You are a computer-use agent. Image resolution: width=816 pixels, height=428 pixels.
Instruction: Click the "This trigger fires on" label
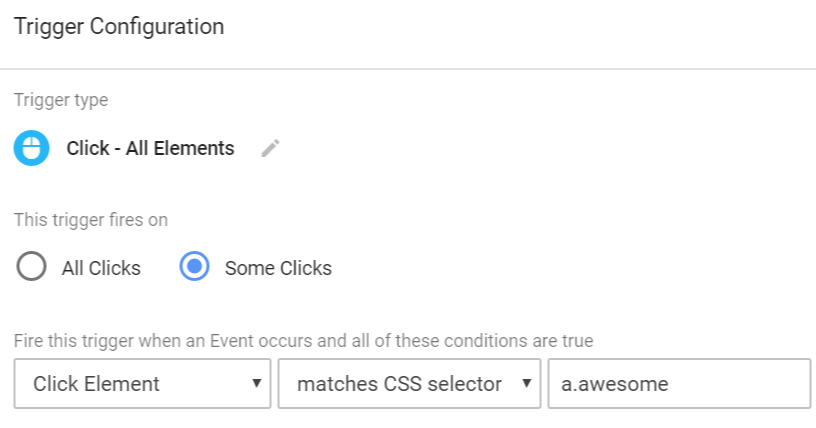(91, 220)
